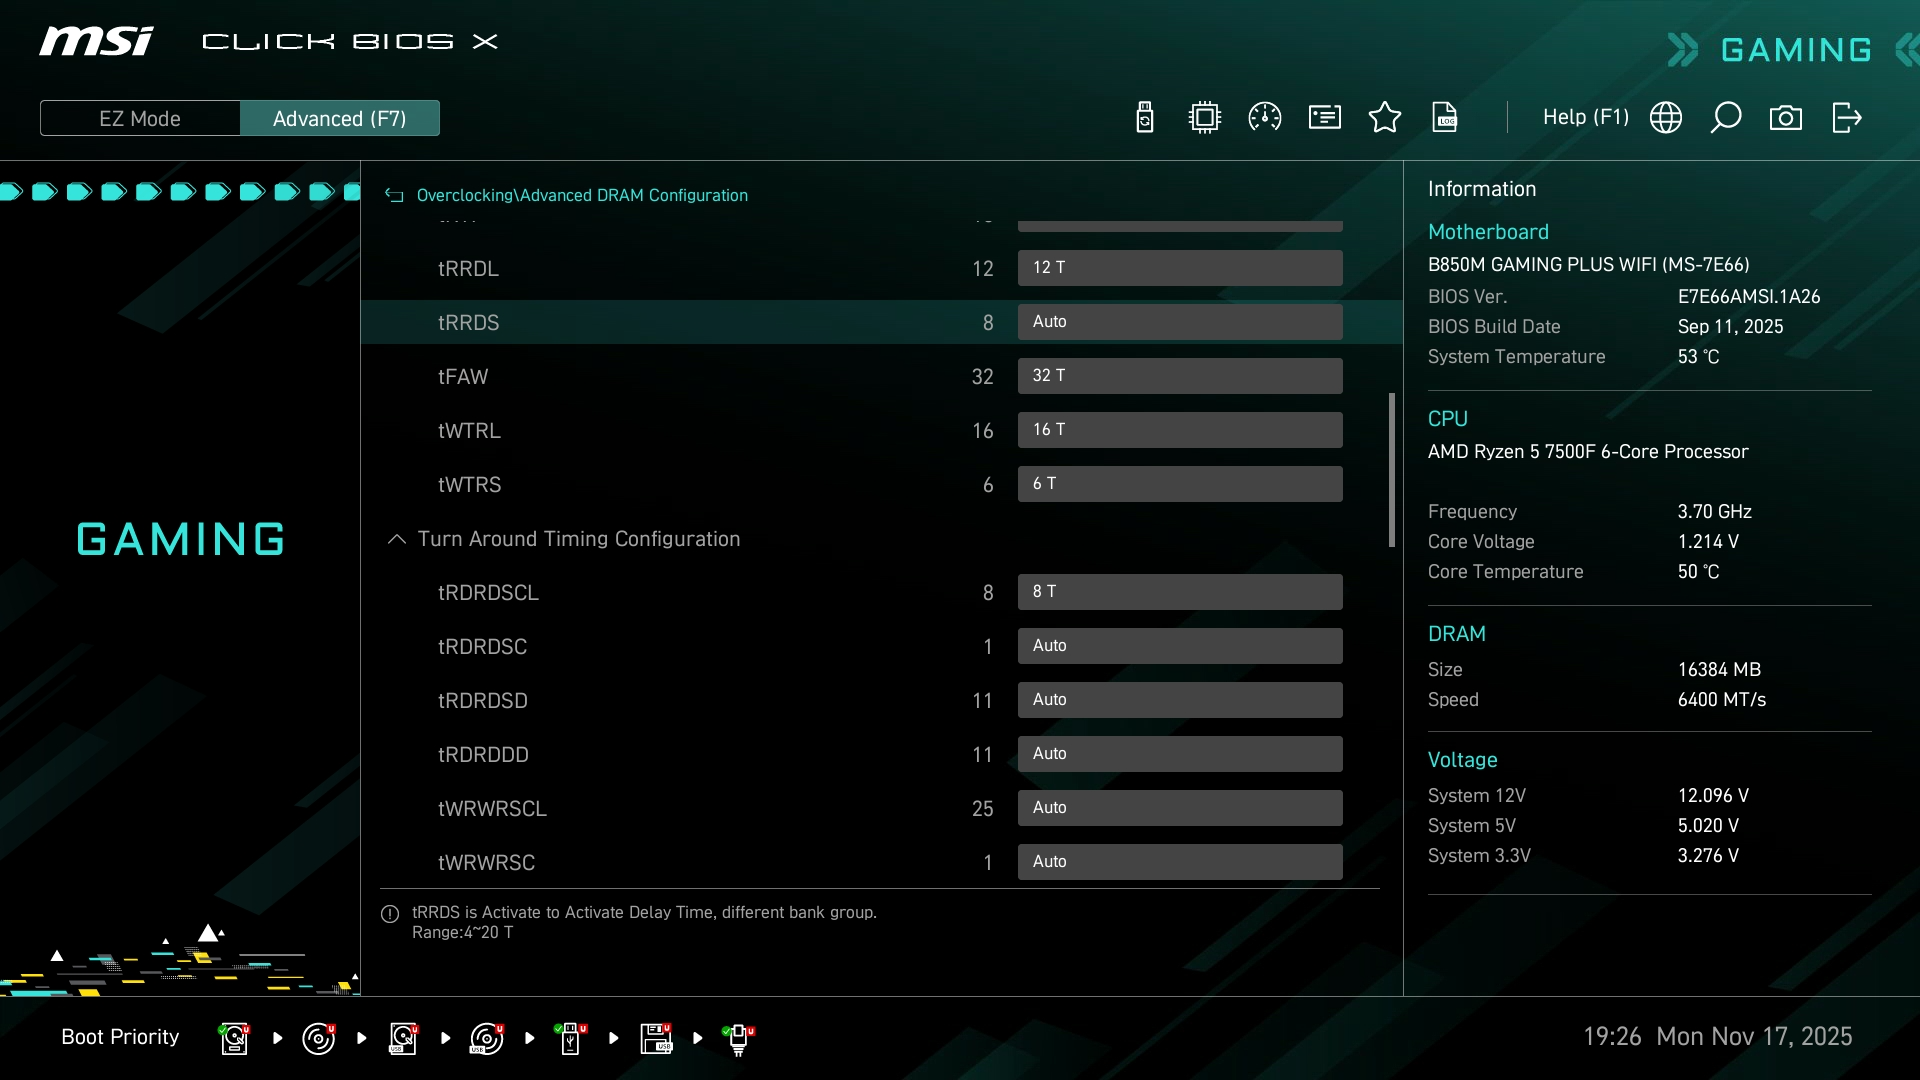Click Overclocking\Advanced DRAM Configuration breadcrumb
1920x1080 pixels.
tap(582, 196)
